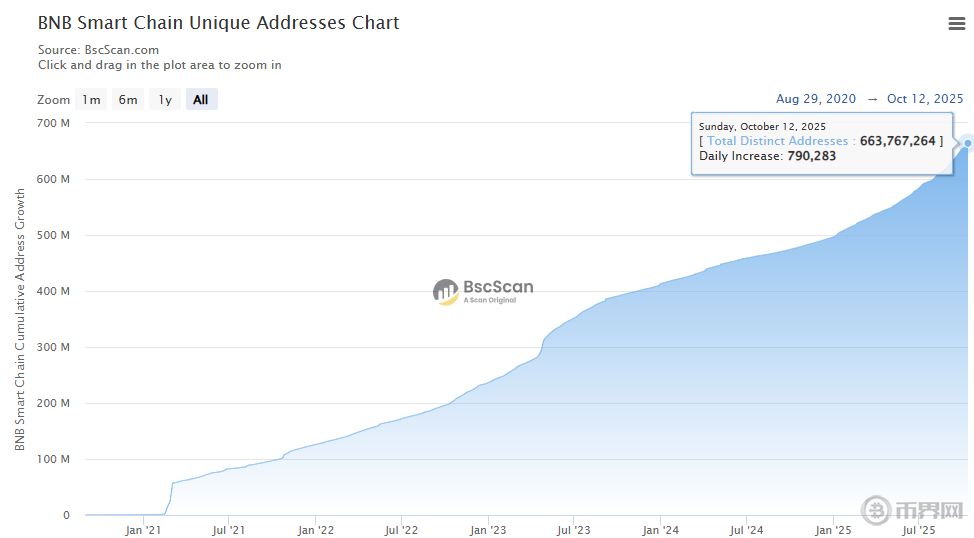The image size is (974, 538).
Task: Click the Source: BscScan.com subtitle text
Action: (98, 49)
